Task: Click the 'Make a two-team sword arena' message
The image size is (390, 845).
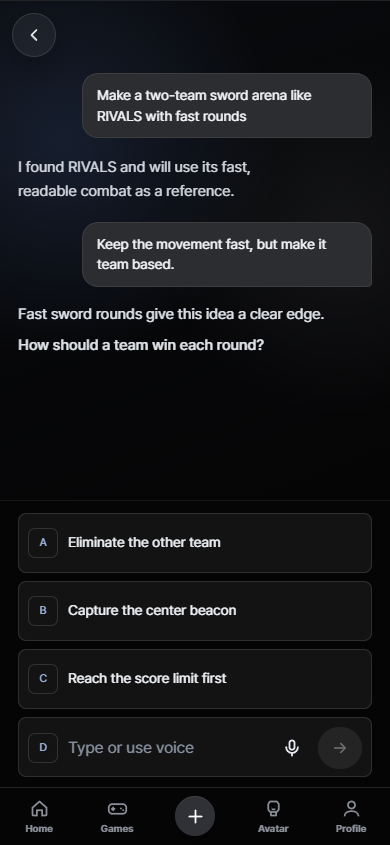Action: [227, 106]
